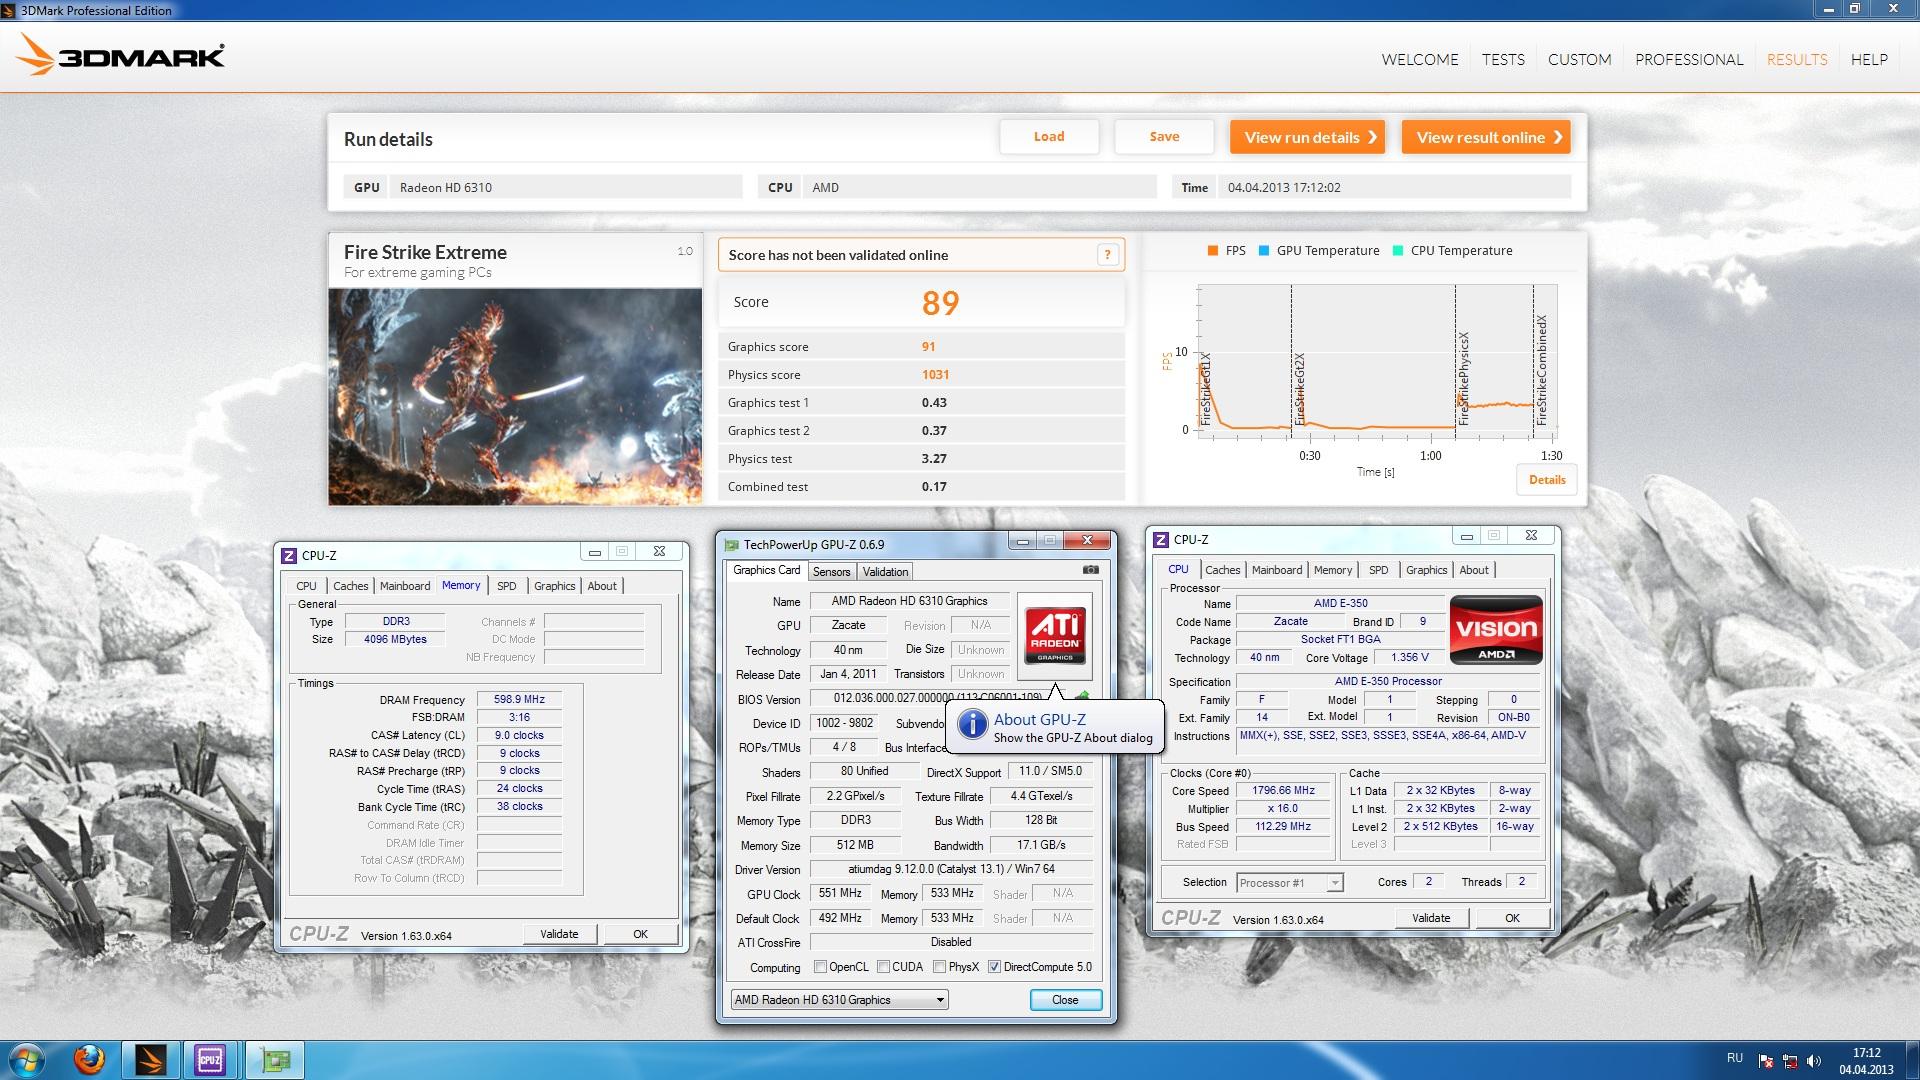Click the AMD Vision logo in CPU-Z
1920x1080 pixels.
pos(1496,630)
